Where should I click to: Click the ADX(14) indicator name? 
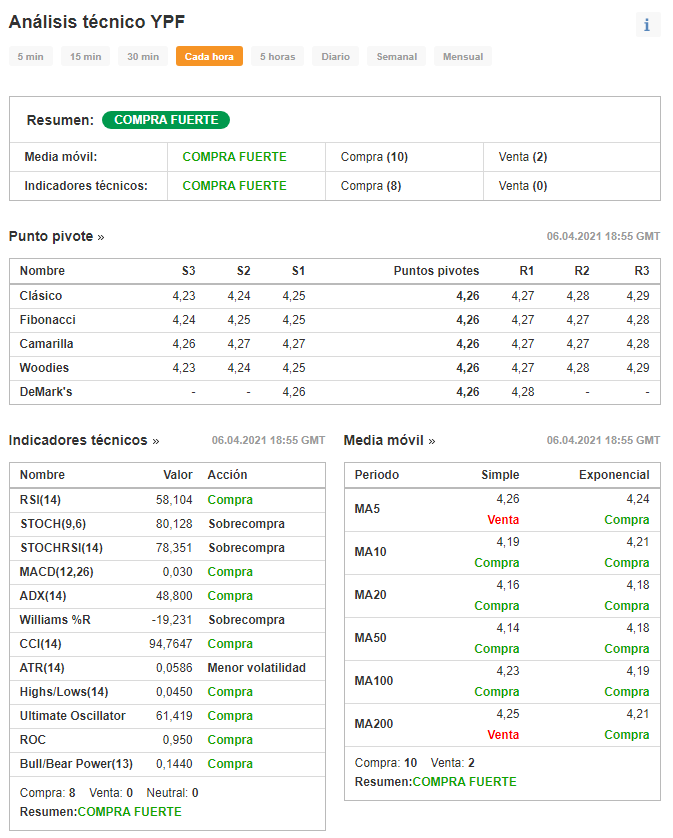tap(43, 595)
